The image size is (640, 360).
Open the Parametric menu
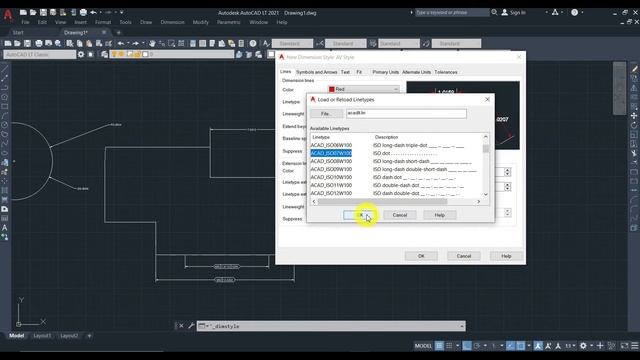[229, 22]
